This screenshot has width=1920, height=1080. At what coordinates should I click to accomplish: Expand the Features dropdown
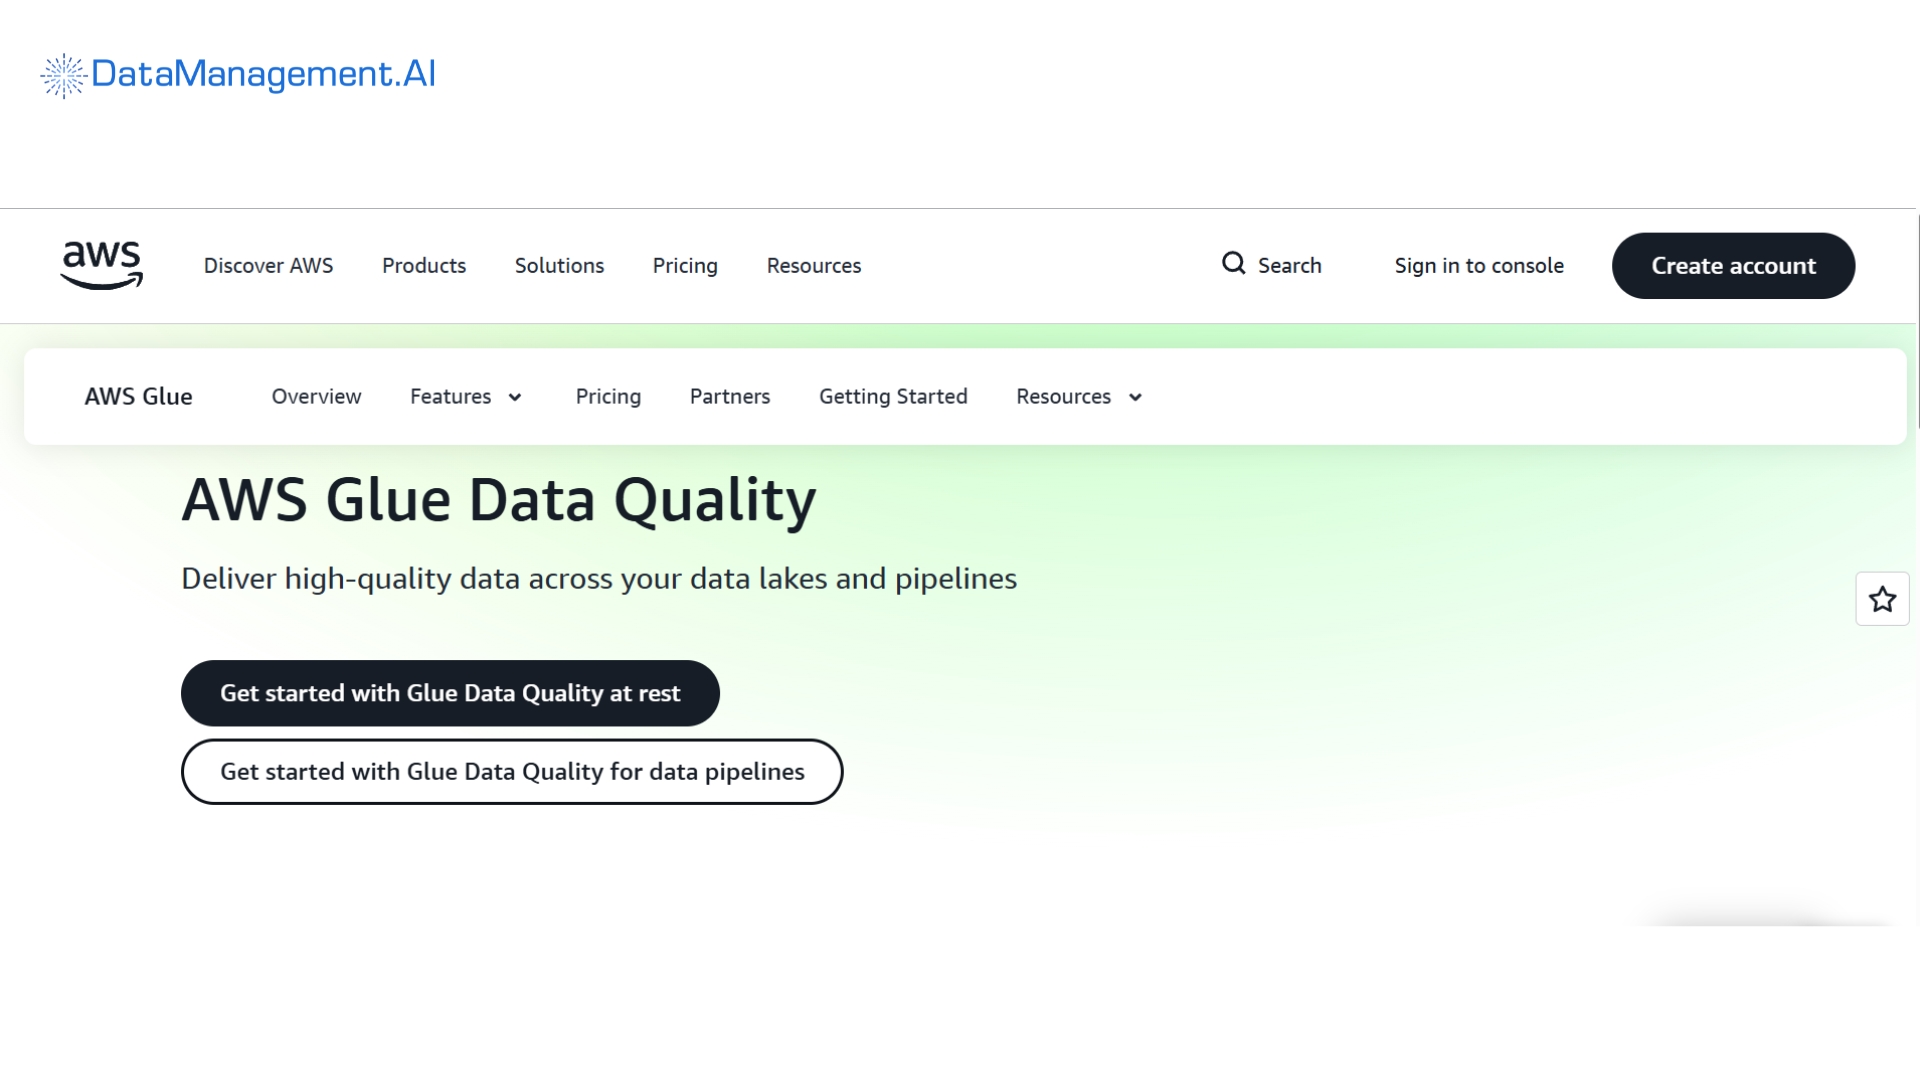(x=466, y=396)
